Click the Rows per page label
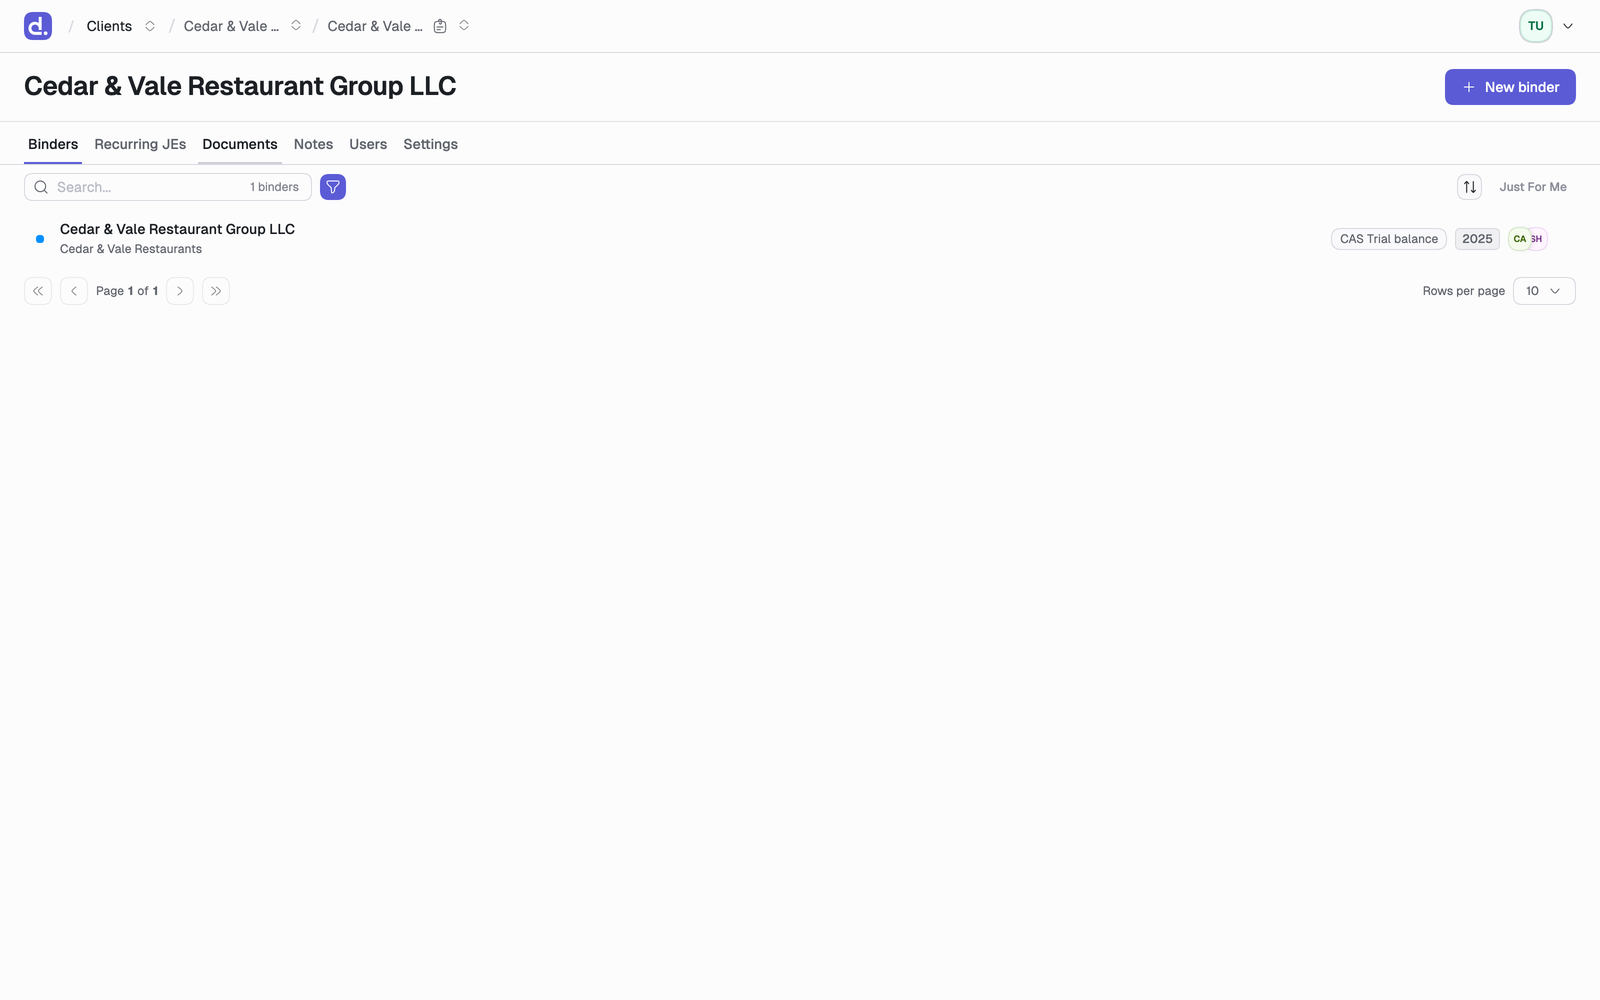 [x=1463, y=291]
